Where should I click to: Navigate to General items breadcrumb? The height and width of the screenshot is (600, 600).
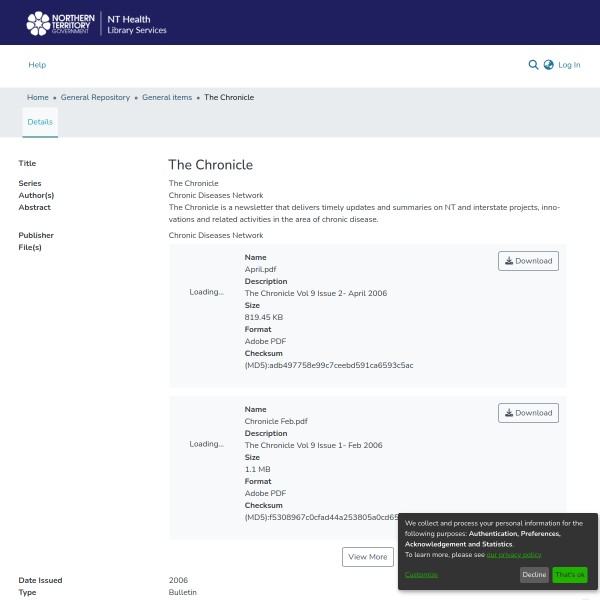167,97
